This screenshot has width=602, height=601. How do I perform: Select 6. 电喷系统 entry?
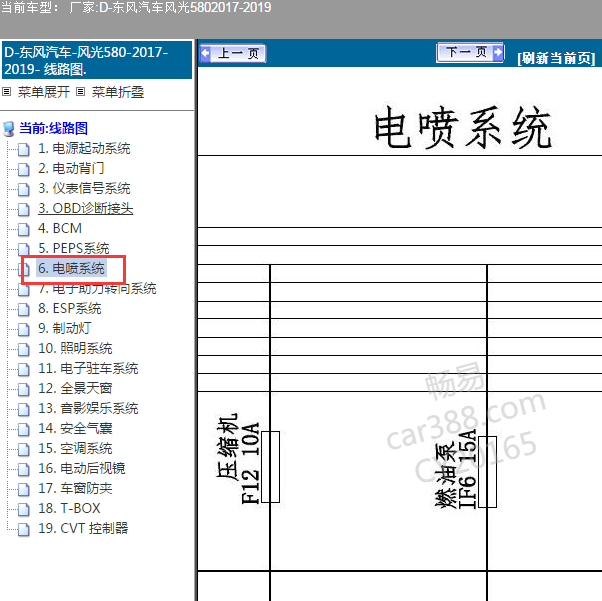(x=71, y=268)
